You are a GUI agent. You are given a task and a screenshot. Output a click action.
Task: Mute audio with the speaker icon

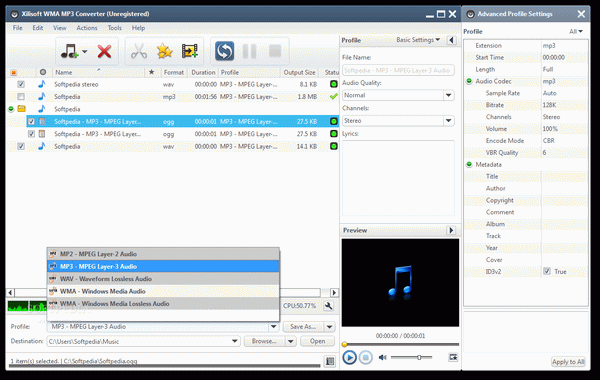(382, 357)
